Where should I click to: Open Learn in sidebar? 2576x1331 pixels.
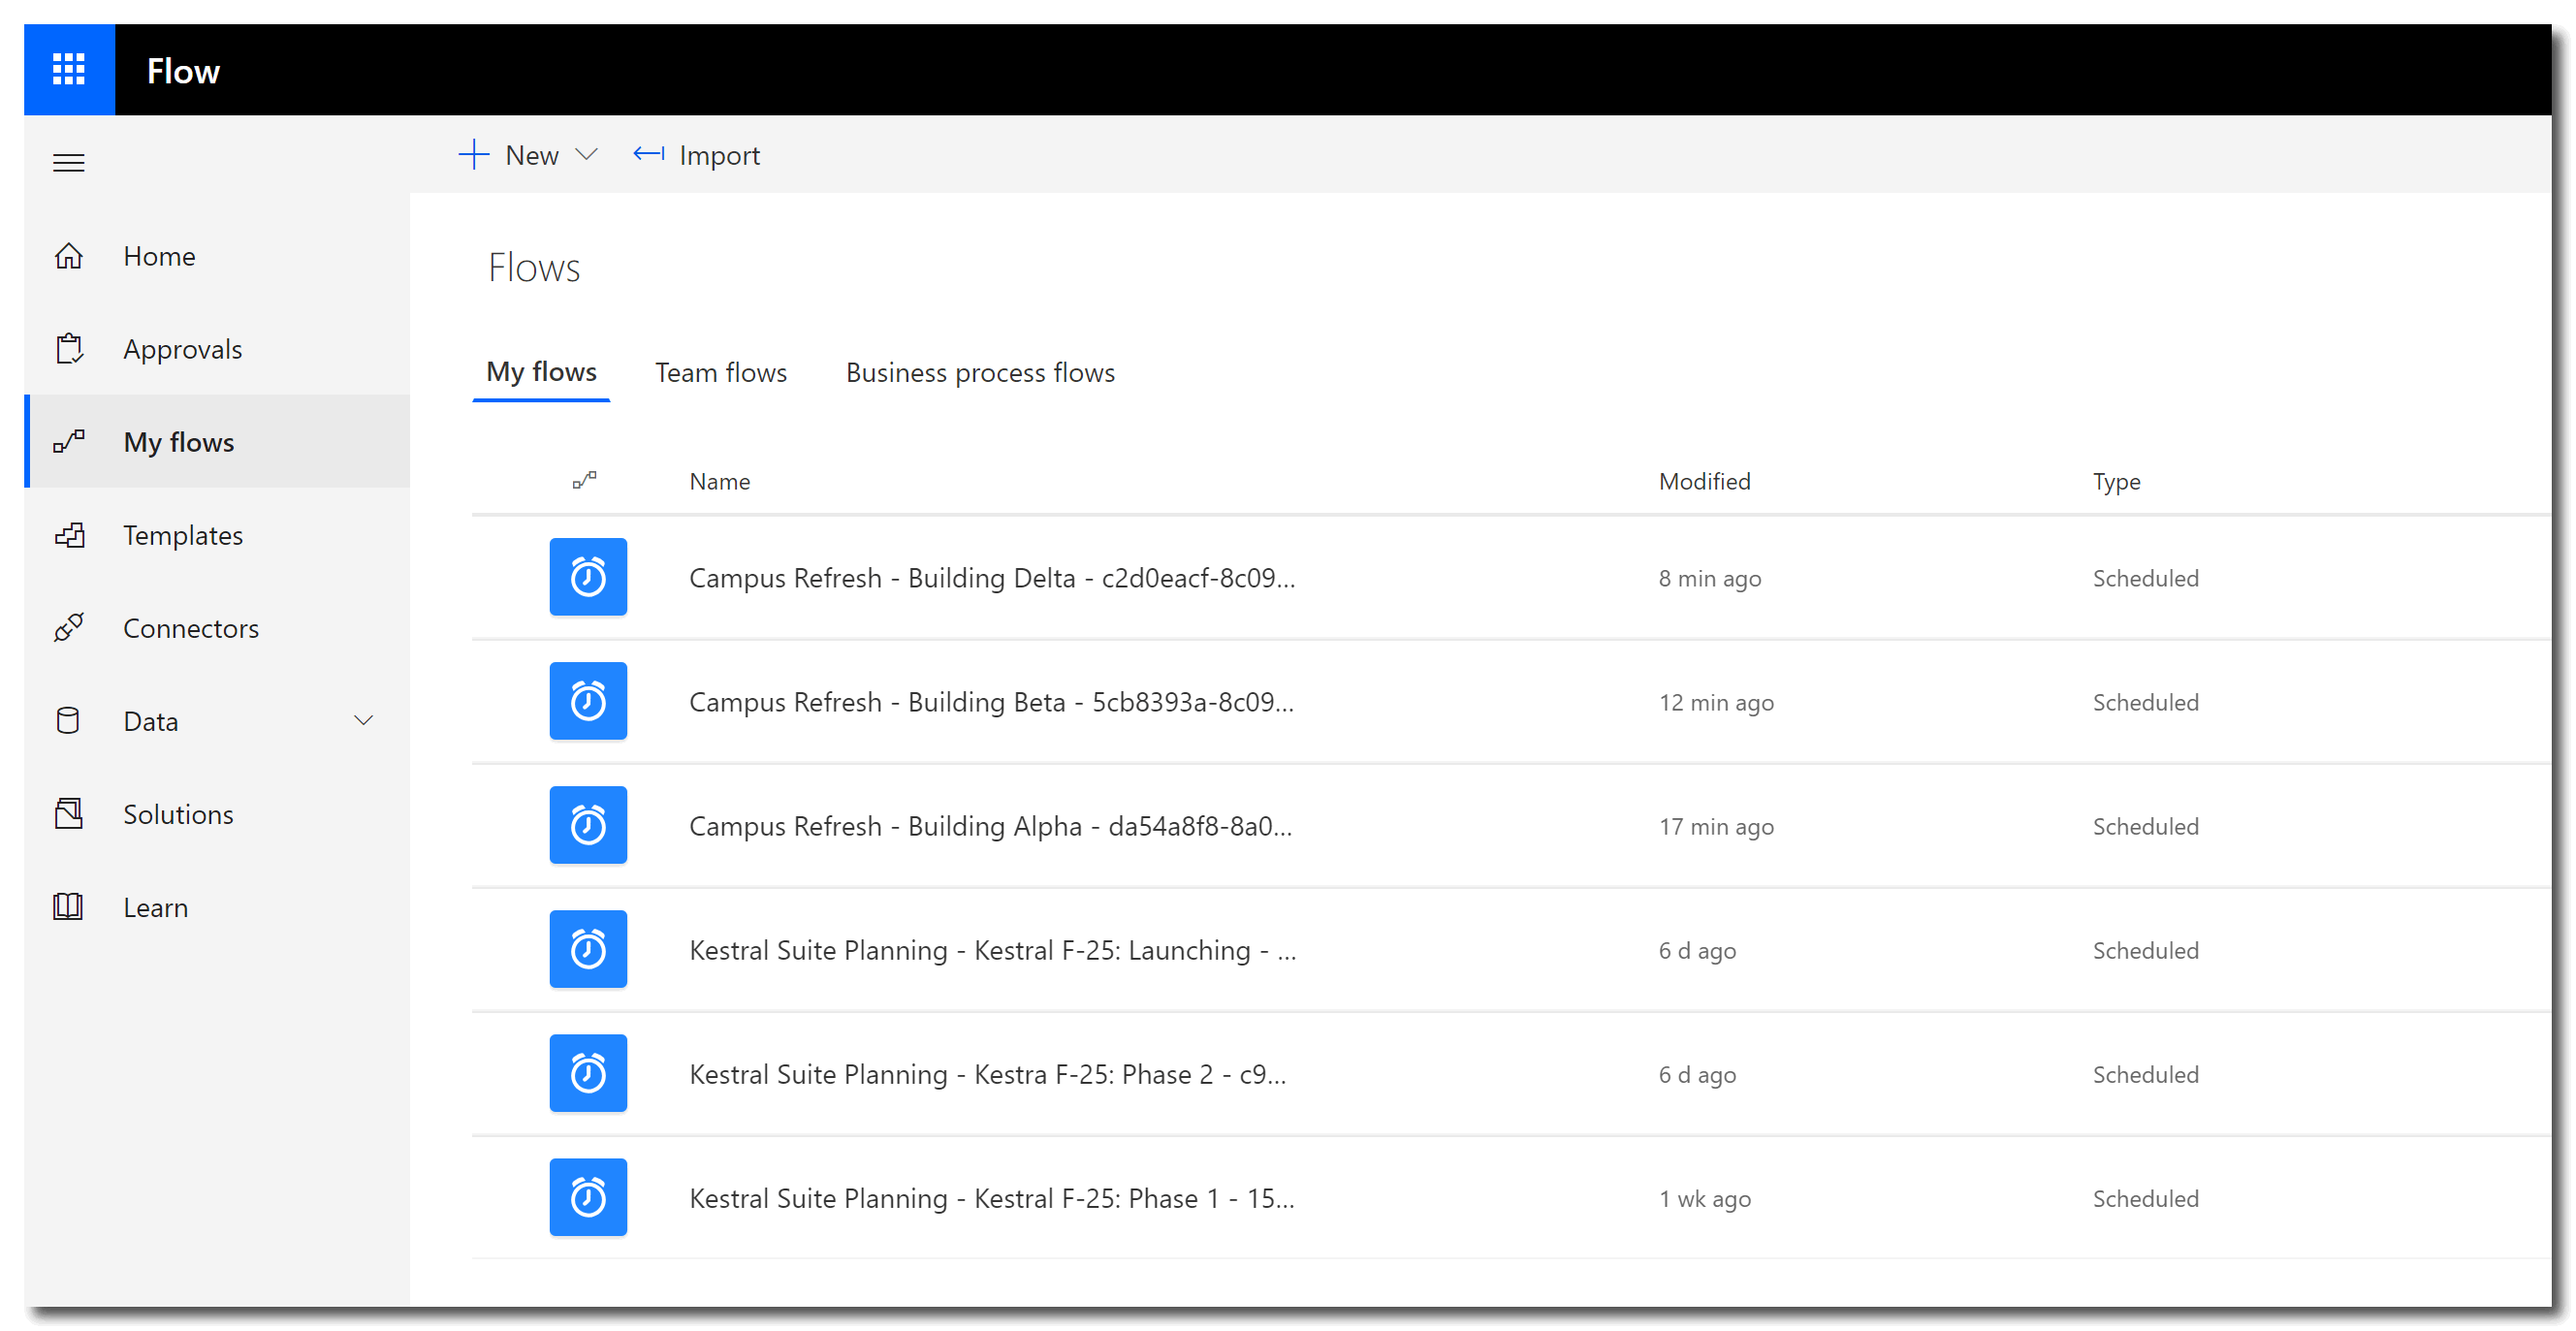(218, 907)
